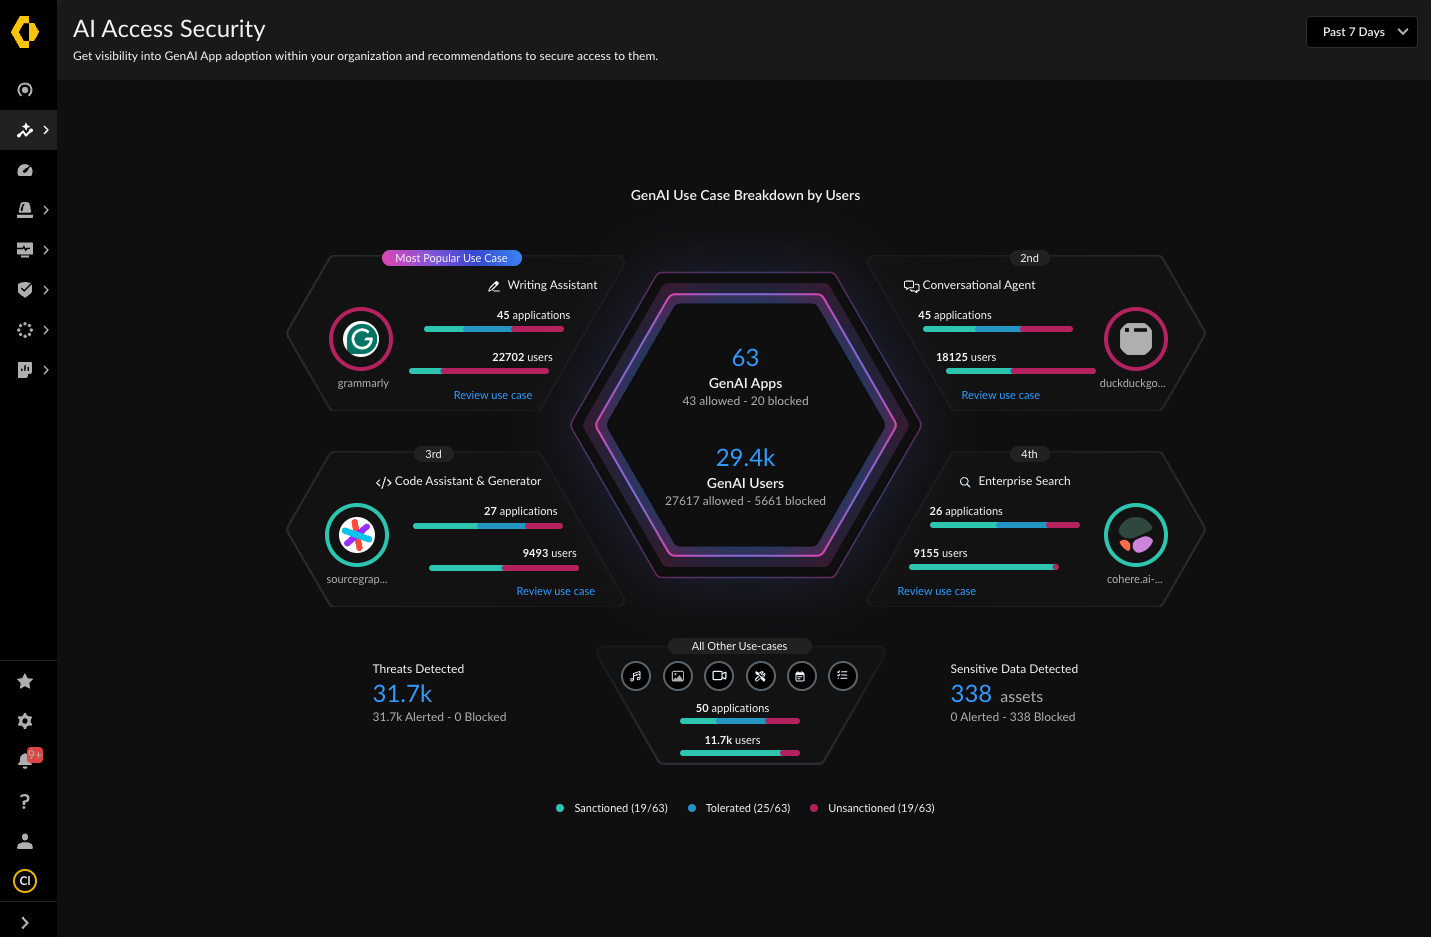Click the yellow hexagon product logo

[25, 32]
